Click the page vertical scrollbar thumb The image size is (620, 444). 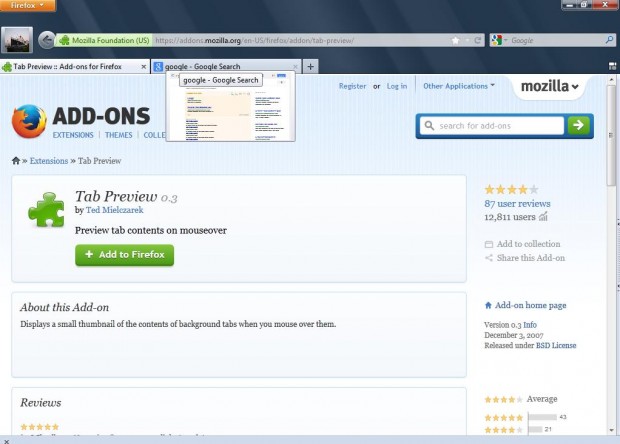(611, 134)
